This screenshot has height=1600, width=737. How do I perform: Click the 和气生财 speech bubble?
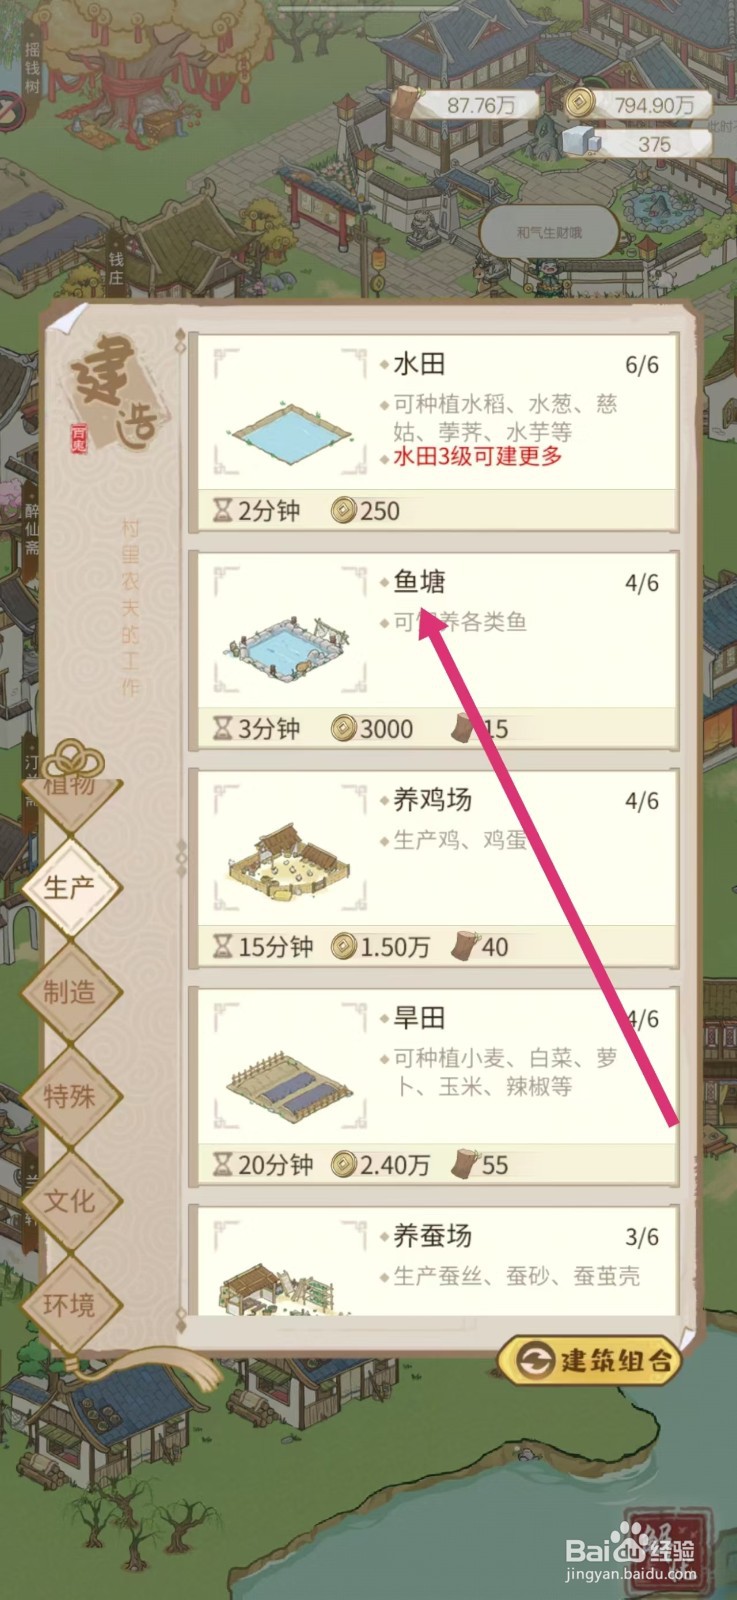[549, 233]
